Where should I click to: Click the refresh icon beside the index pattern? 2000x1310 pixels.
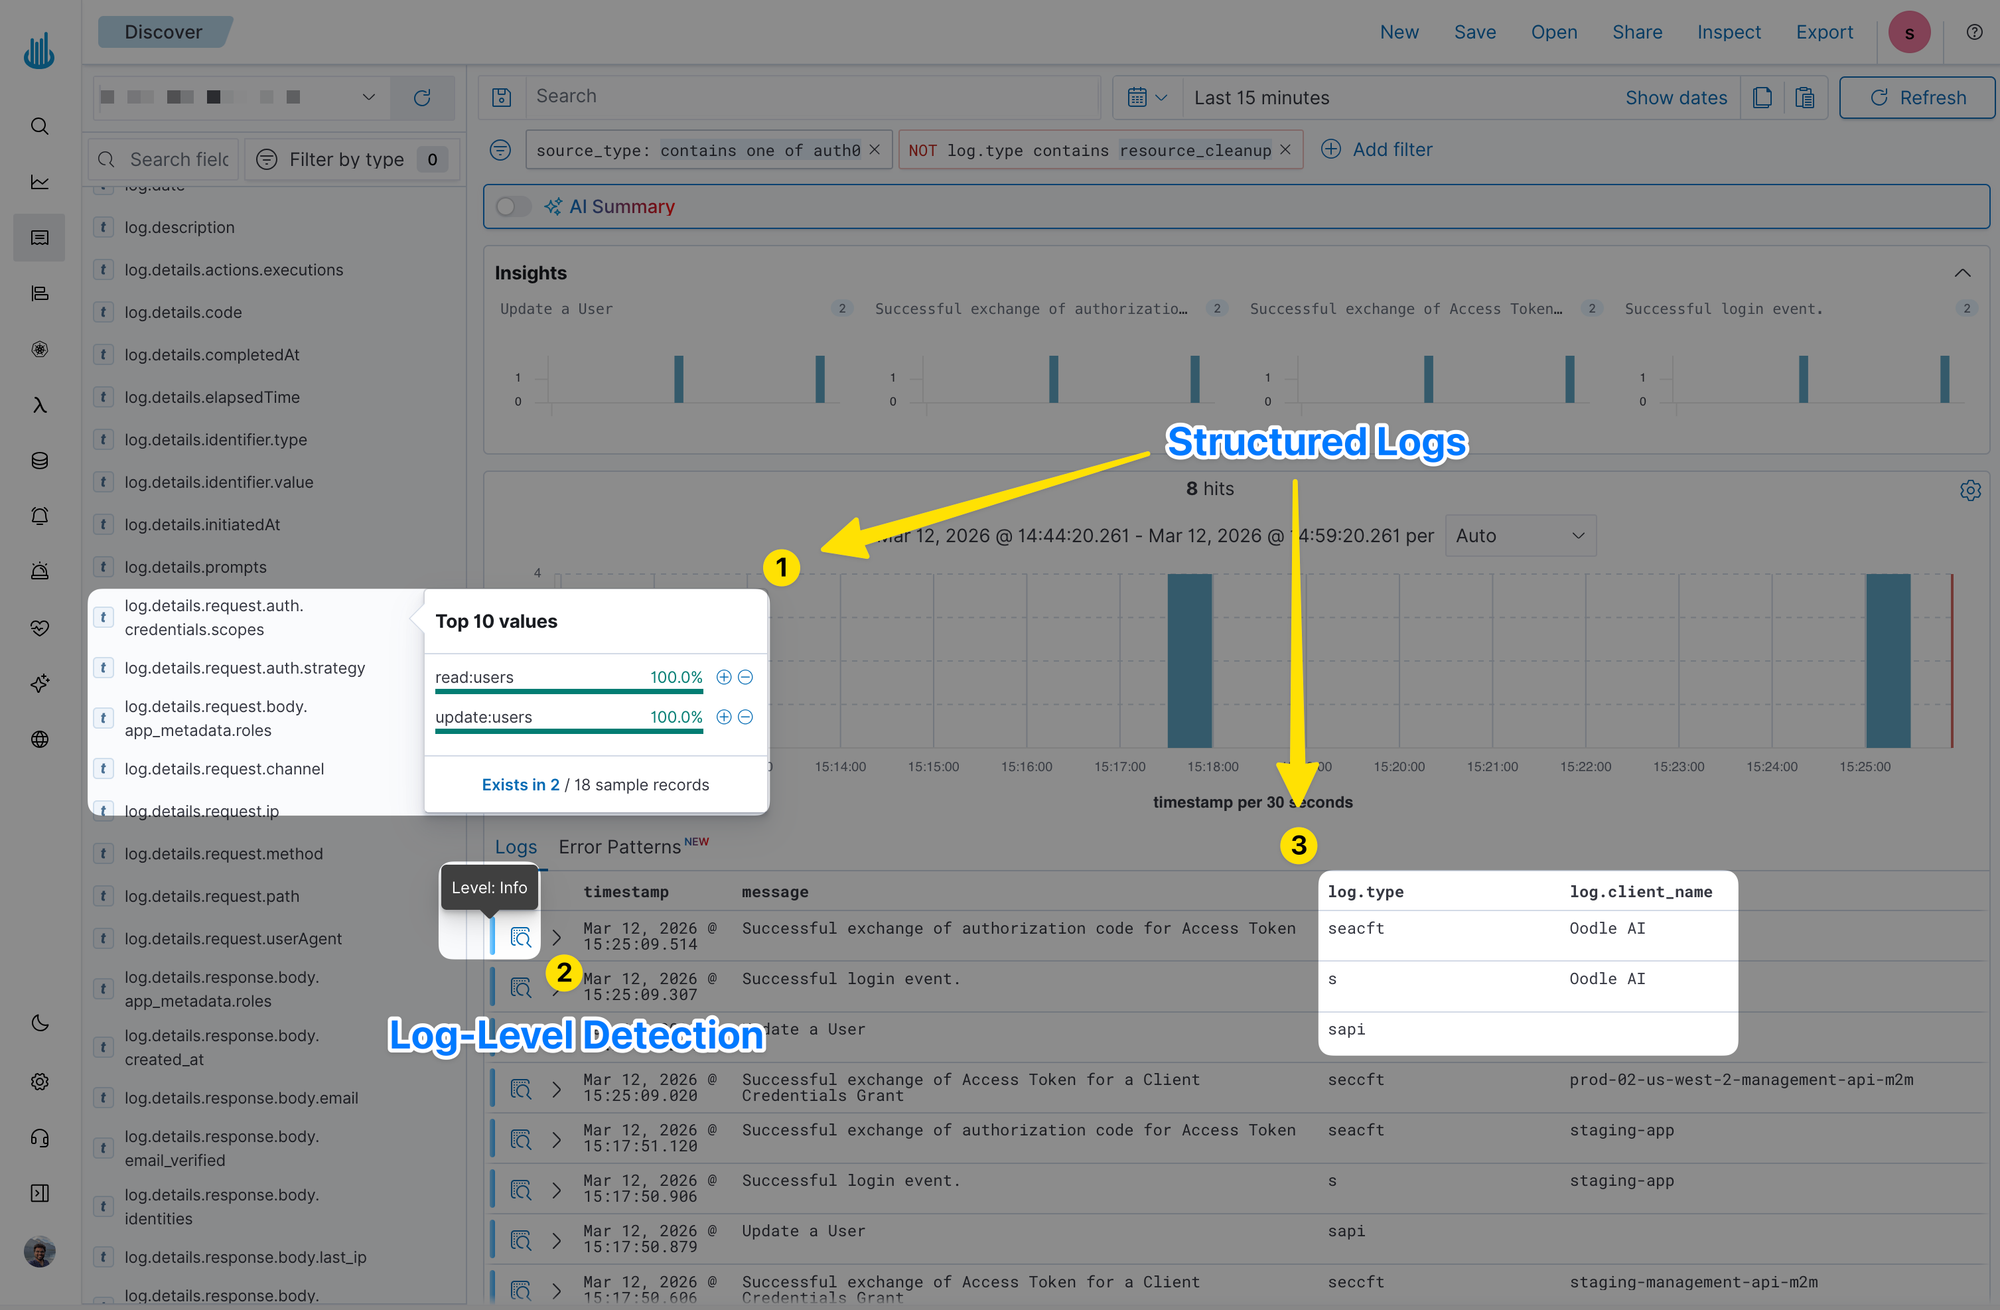(422, 97)
